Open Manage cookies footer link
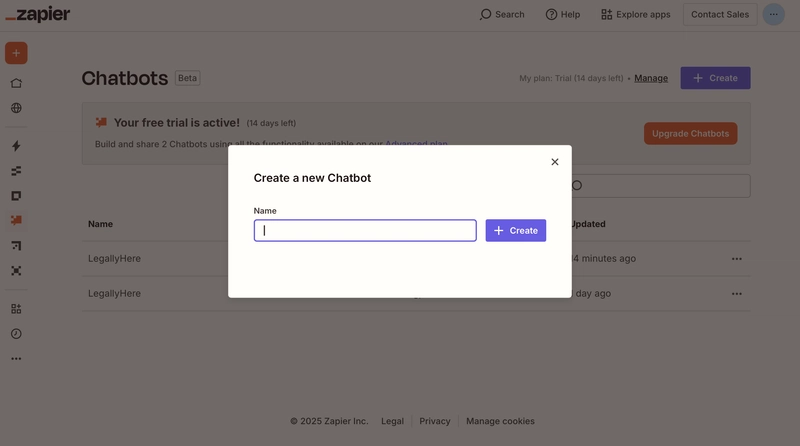800x446 pixels. (x=501, y=421)
